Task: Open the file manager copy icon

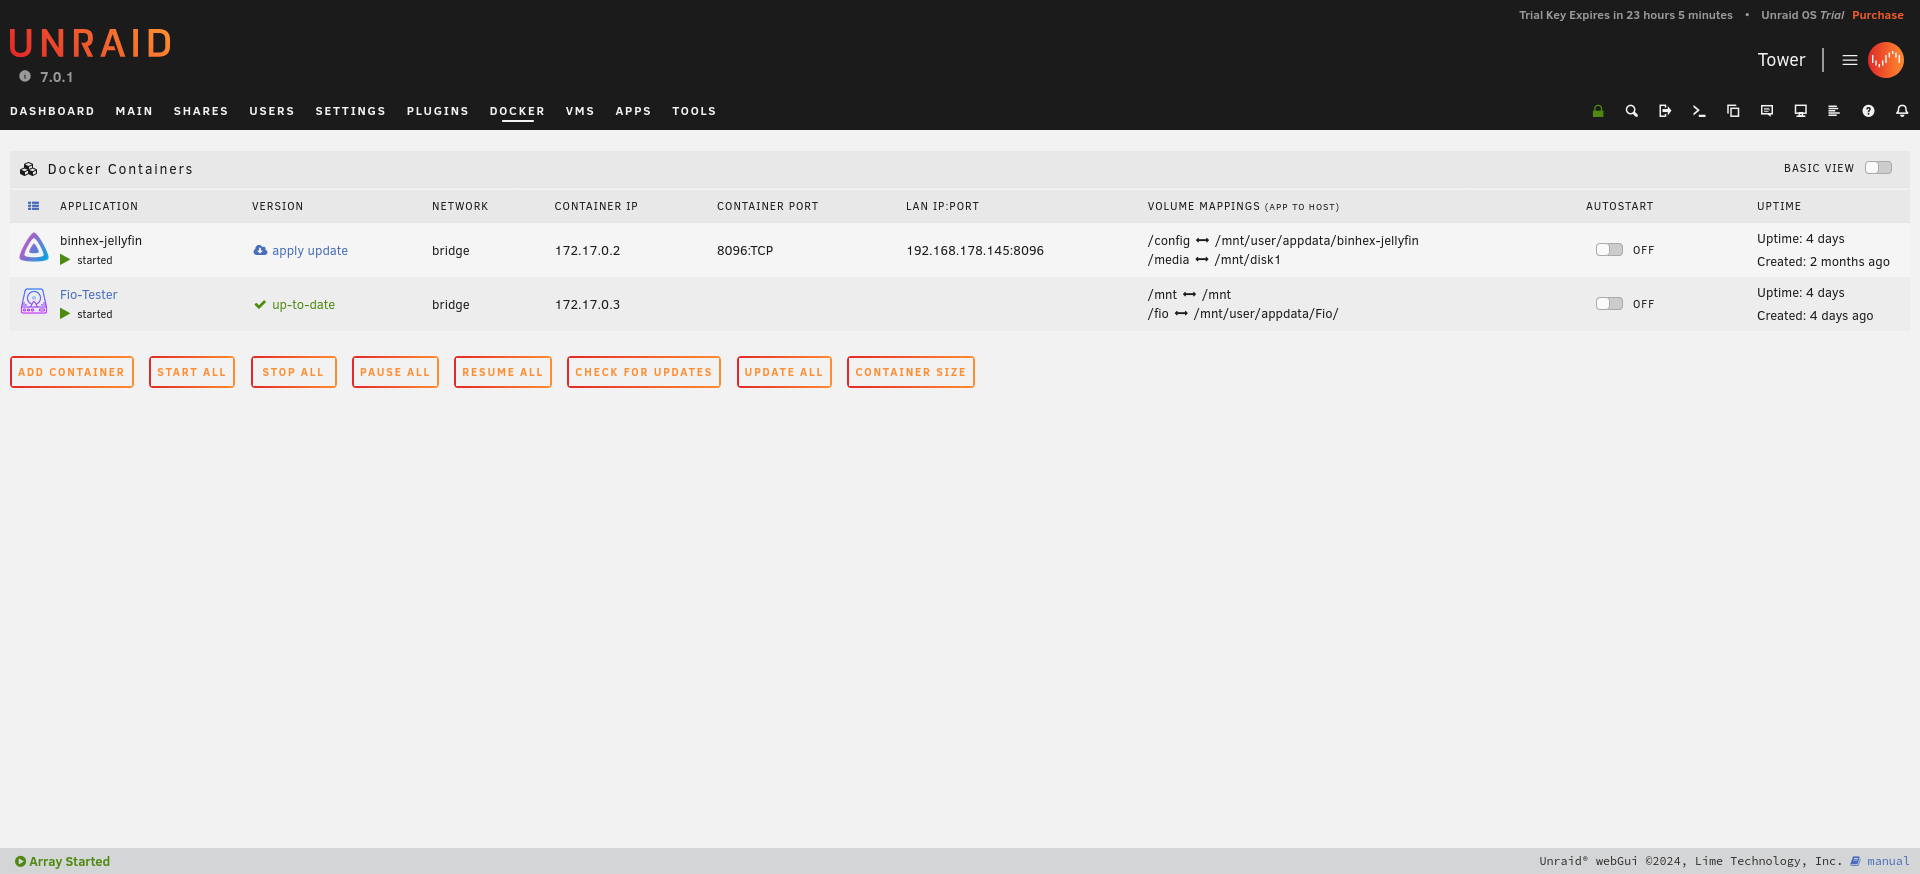Action: click(x=1733, y=111)
